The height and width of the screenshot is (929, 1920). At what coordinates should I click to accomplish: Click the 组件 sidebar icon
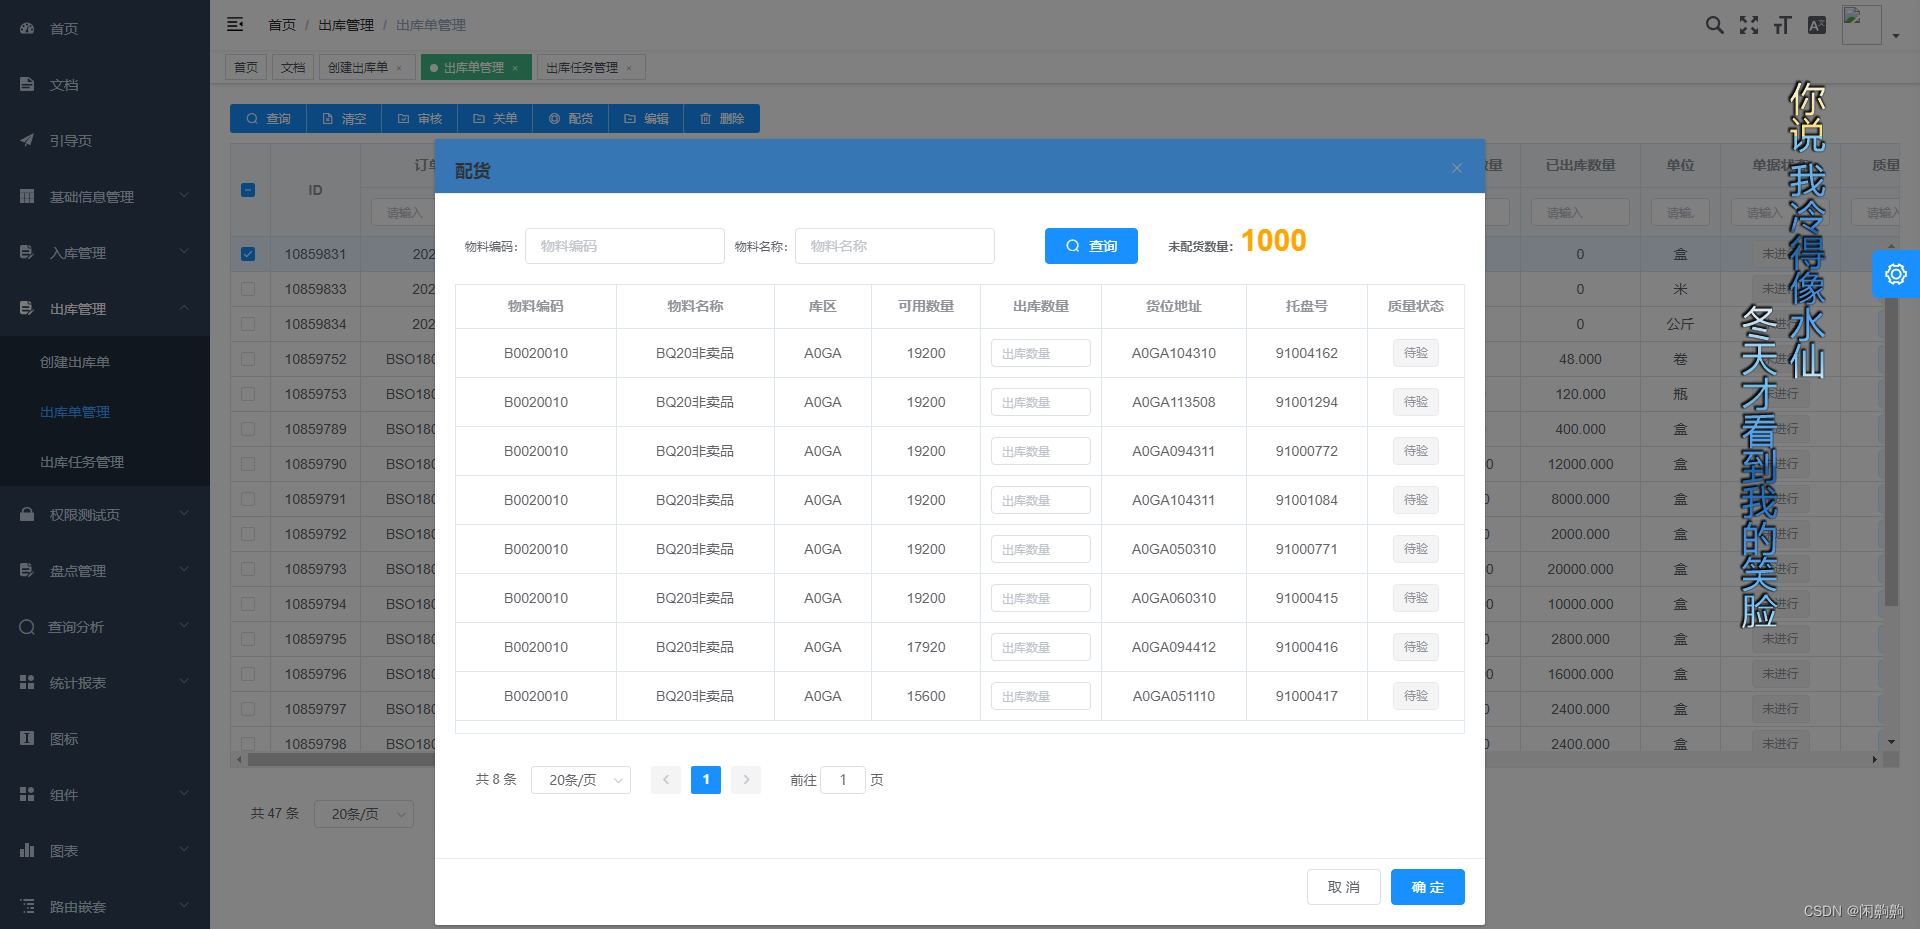[27, 795]
